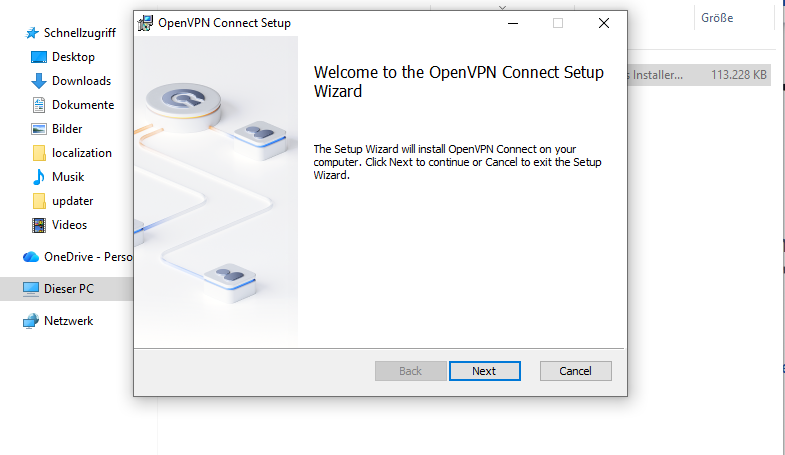Viewport: 785px width, 455px height.
Task: Click the OpenVPN installer title bar icon
Action: tap(146, 22)
